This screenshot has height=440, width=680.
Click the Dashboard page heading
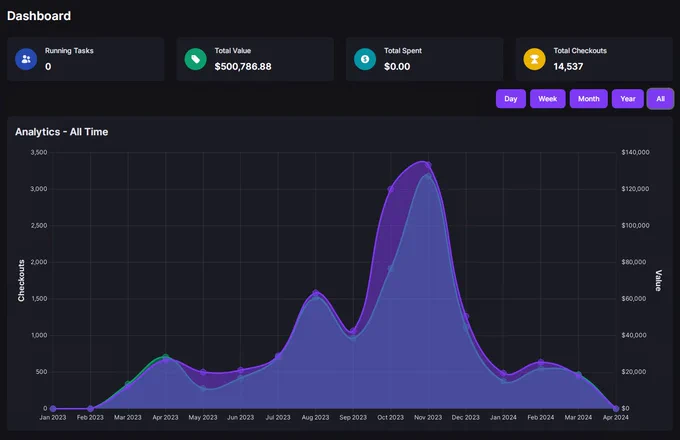pos(39,16)
